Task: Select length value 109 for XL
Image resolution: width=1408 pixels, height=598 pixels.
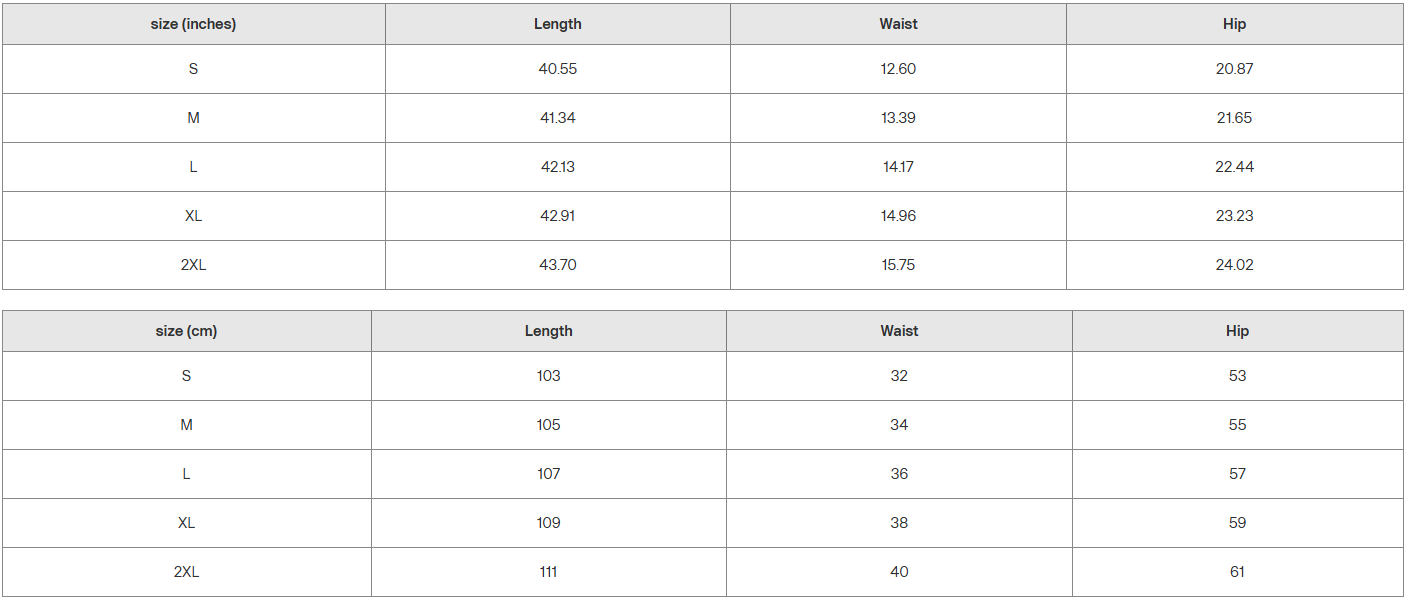Action: tap(548, 523)
